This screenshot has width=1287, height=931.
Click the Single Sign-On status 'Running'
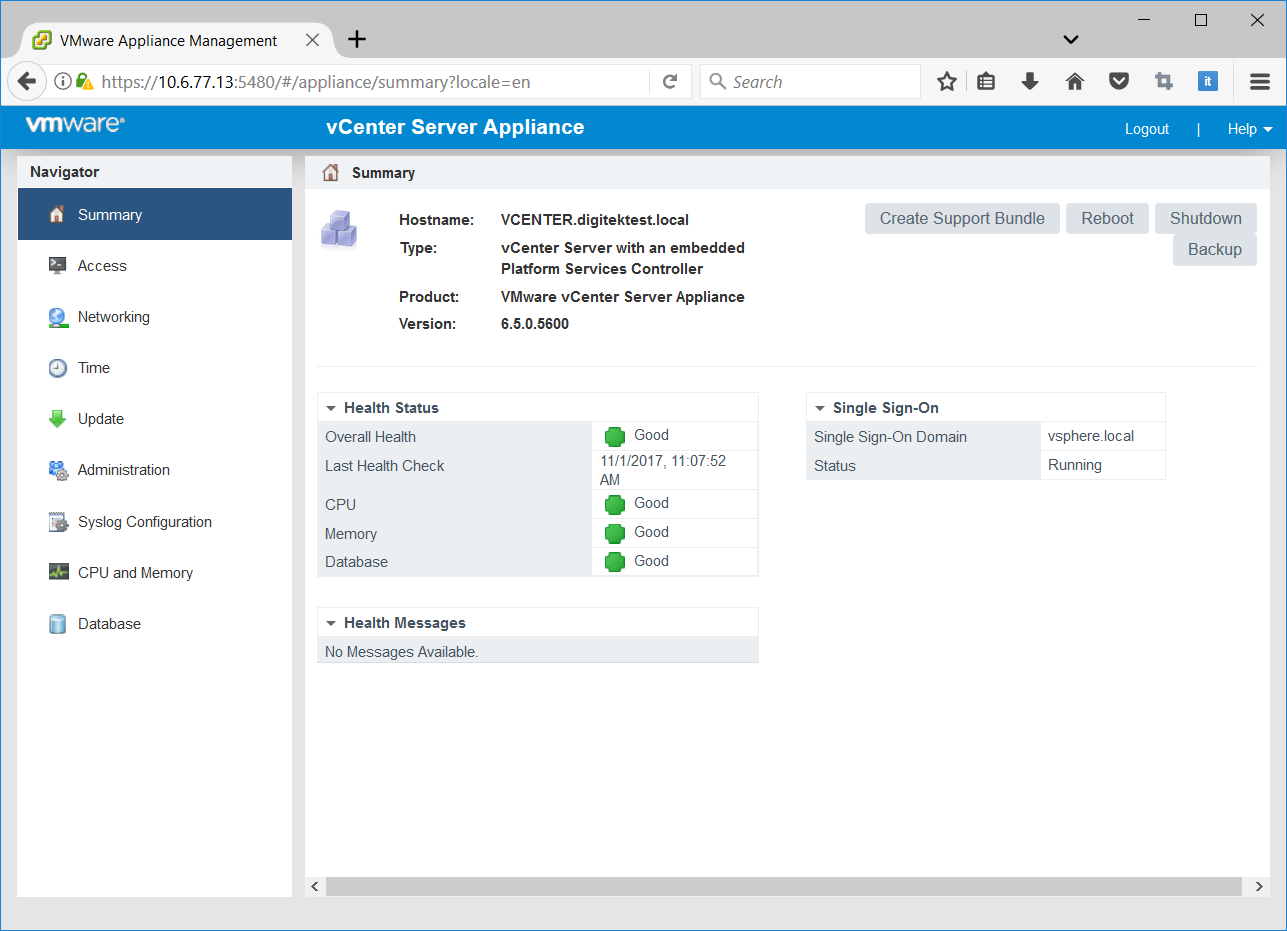[x=1075, y=465]
